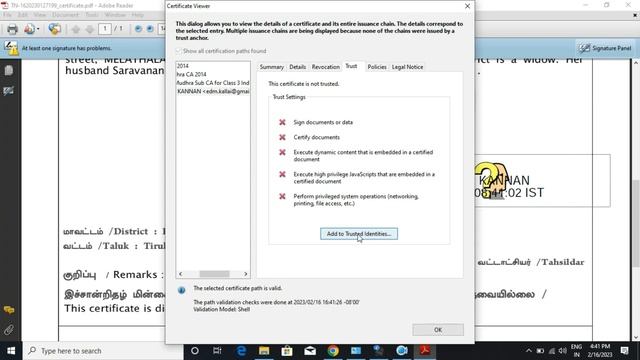Open the Comments panel icon in left sidebar

point(9,310)
